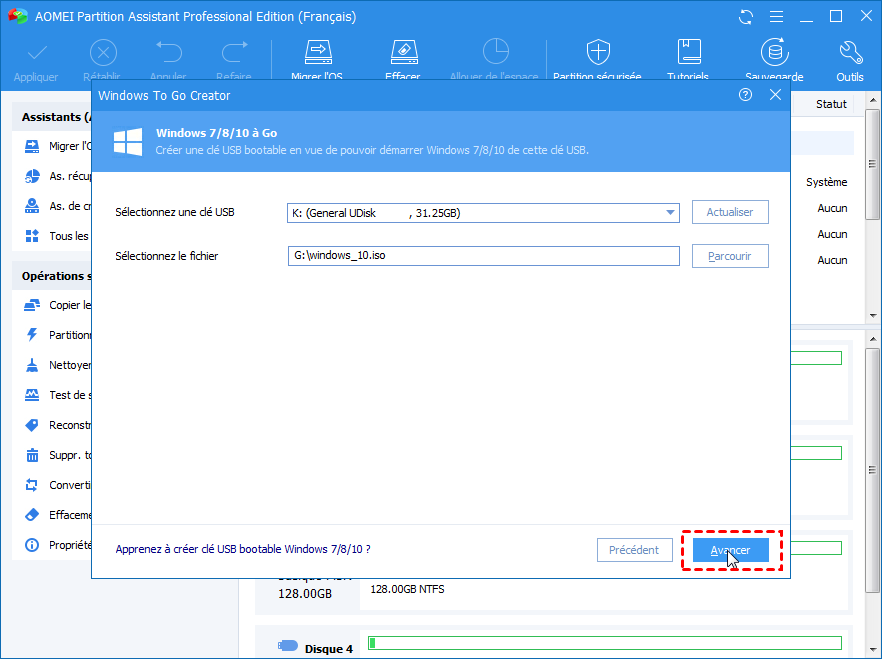The height and width of the screenshot is (659, 882).
Task: Click the Assistants section header
Action: 51,117
